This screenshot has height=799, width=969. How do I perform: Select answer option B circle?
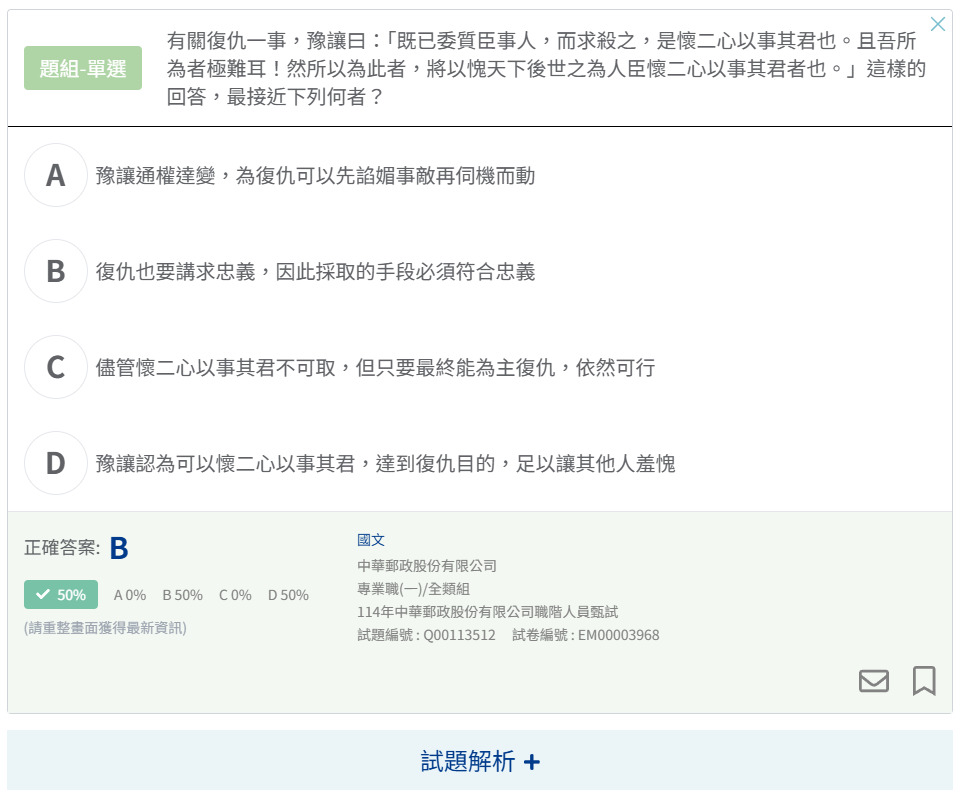click(x=56, y=271)
